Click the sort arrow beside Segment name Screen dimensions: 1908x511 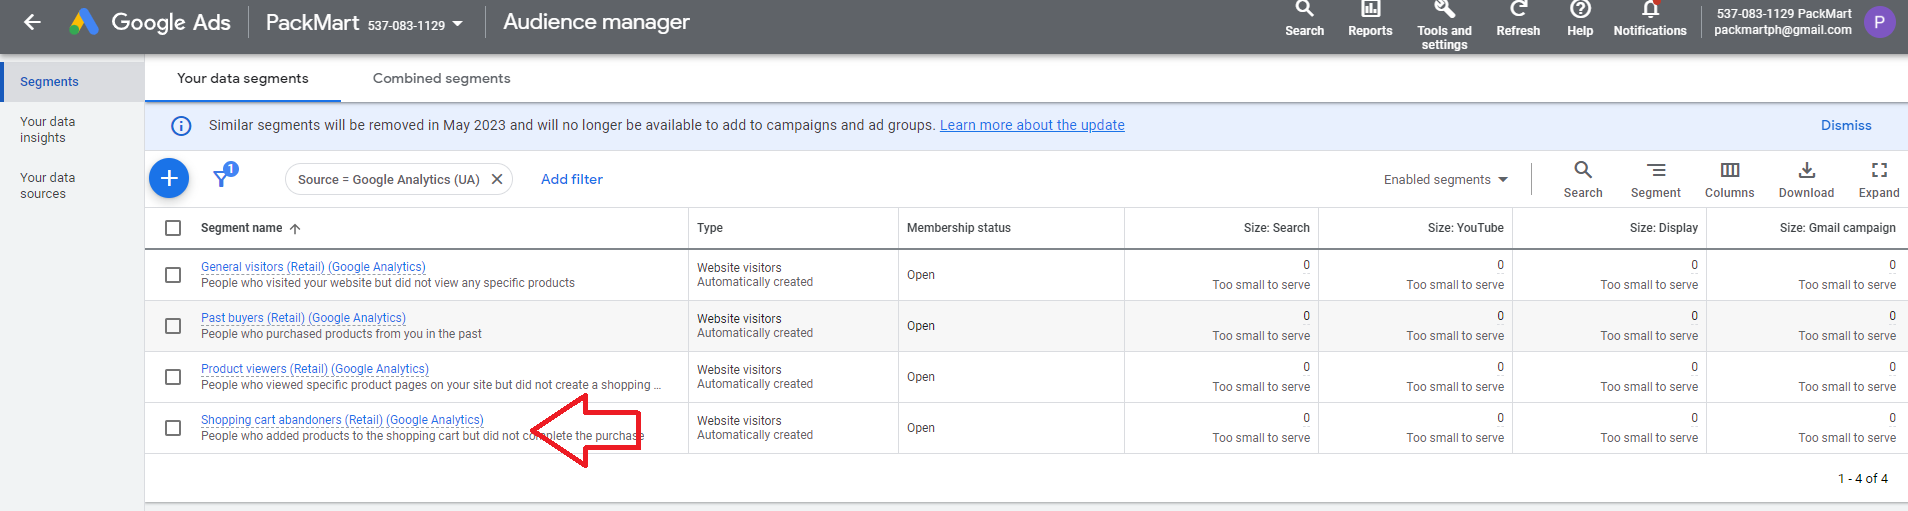pyautogui.click(x=295, y=229)
